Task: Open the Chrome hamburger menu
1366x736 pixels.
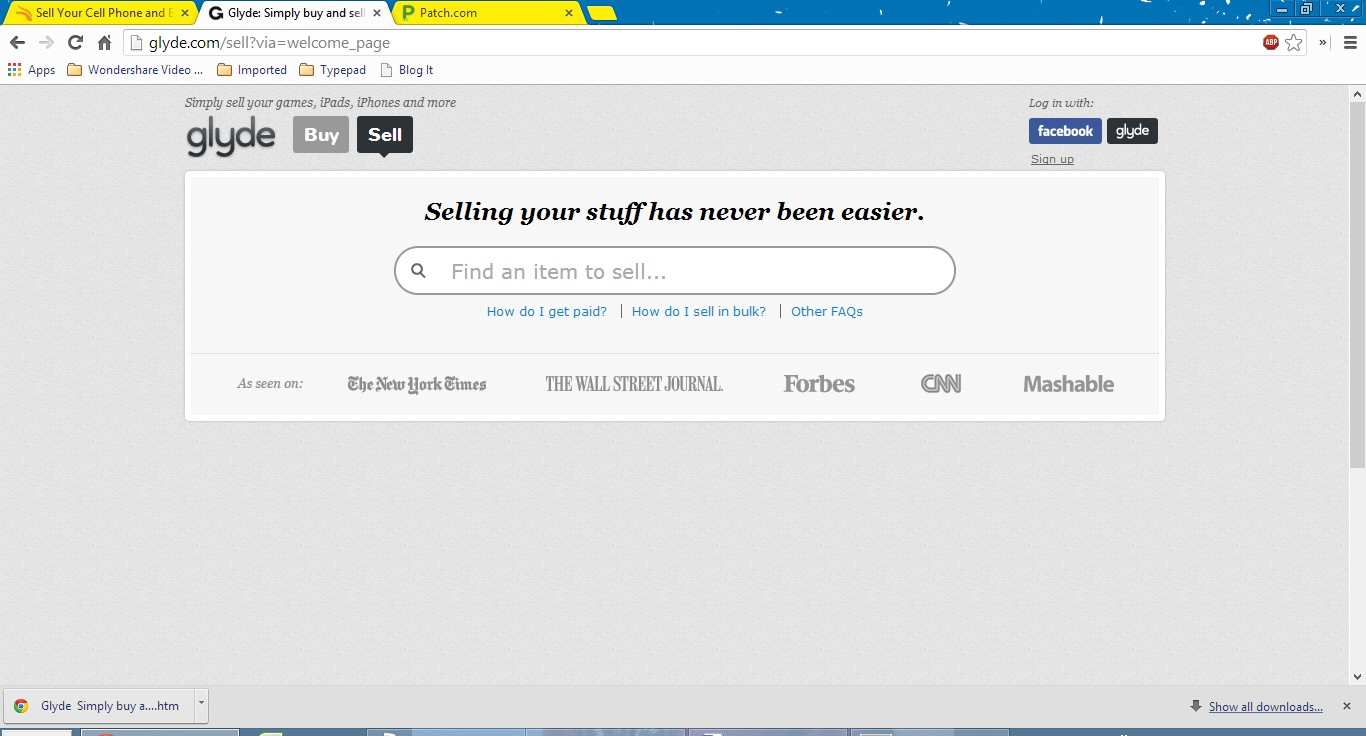Action: coord(1350,42)
